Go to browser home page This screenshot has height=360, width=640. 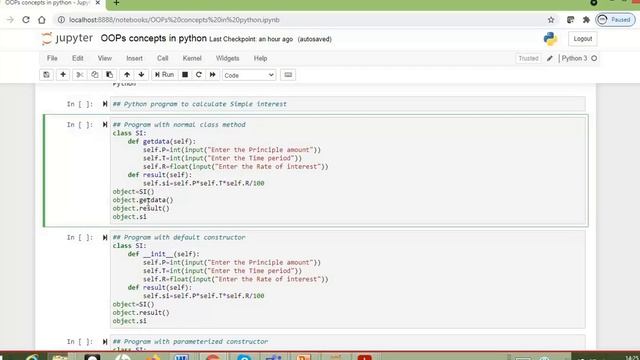point(42,20)
